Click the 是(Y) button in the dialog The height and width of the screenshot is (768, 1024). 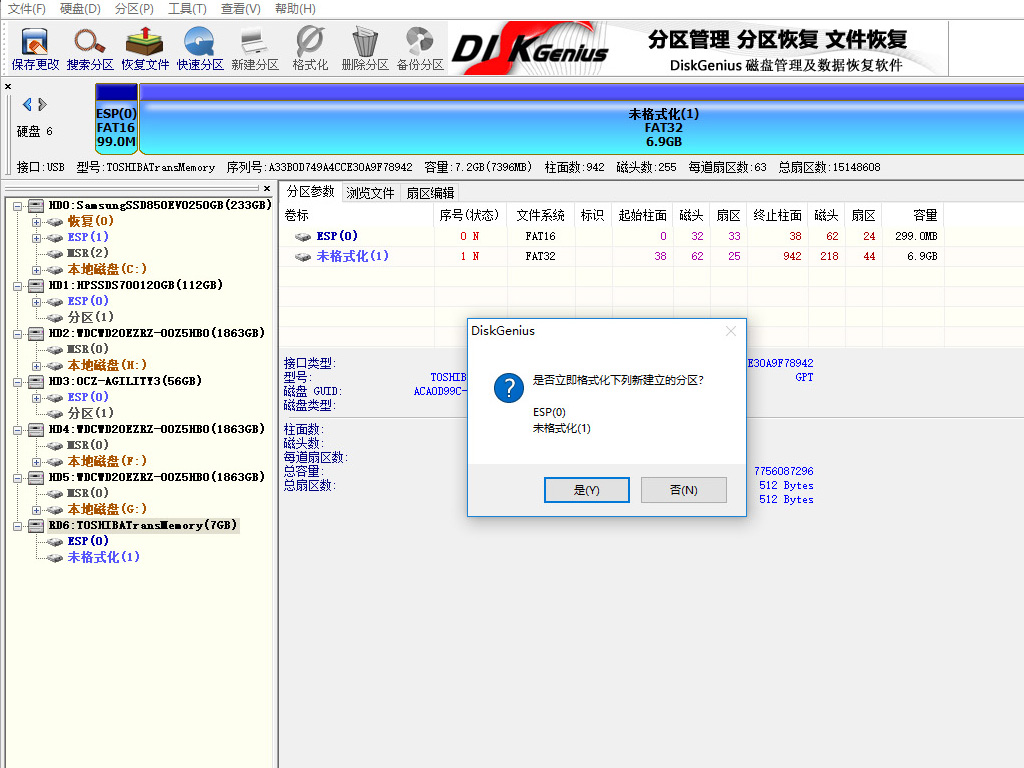click(x=587, y=490)
